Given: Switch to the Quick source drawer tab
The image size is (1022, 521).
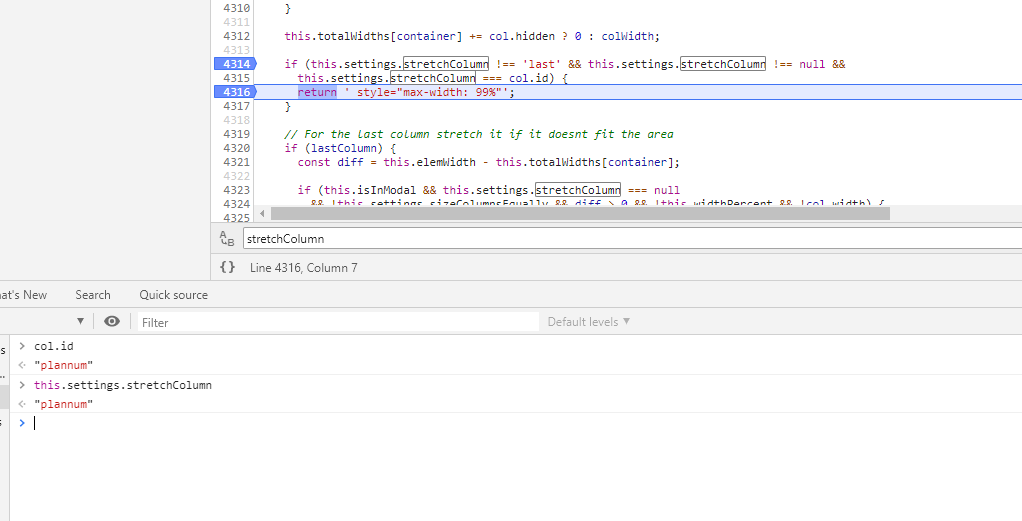Looking at the screenshot, I should click(x=173, y=295).
